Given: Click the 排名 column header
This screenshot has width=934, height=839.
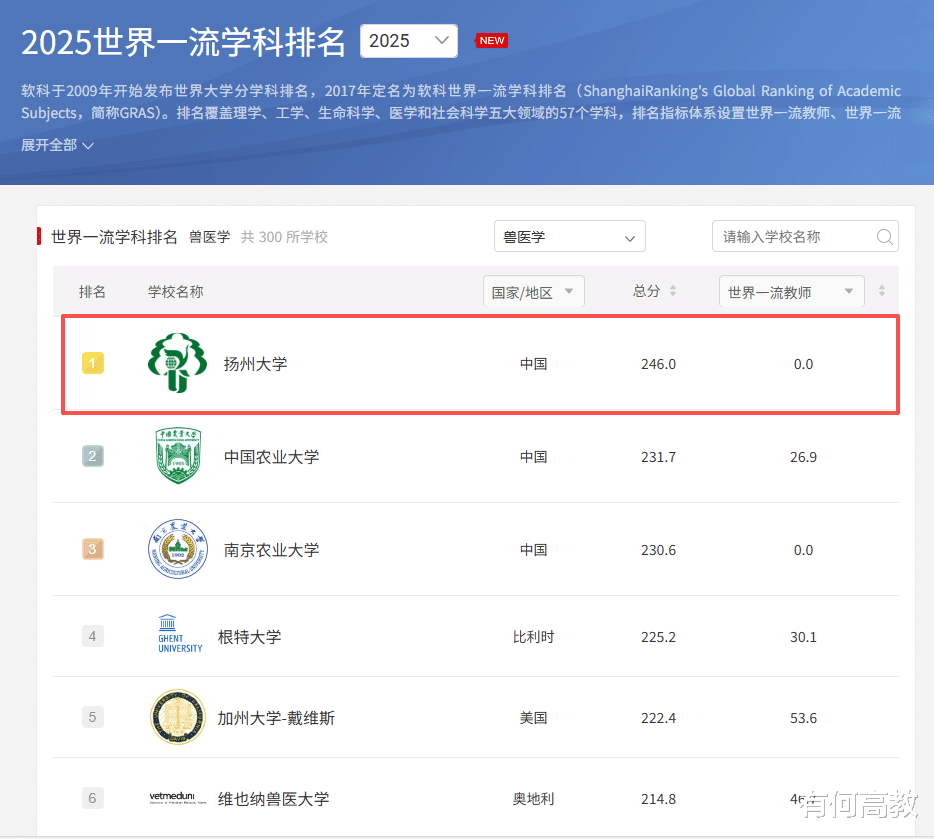Looking at the screenshot, I should point(92,292).
